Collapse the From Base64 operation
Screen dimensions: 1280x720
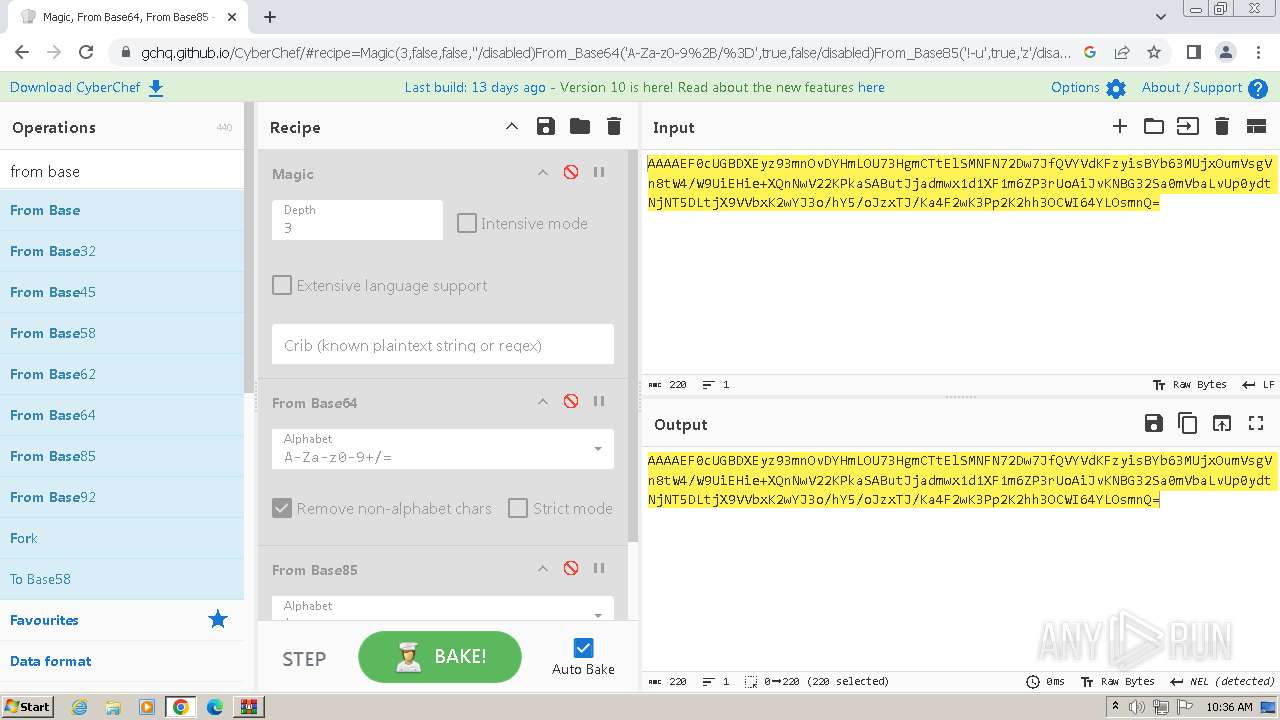tap(543, 402)
